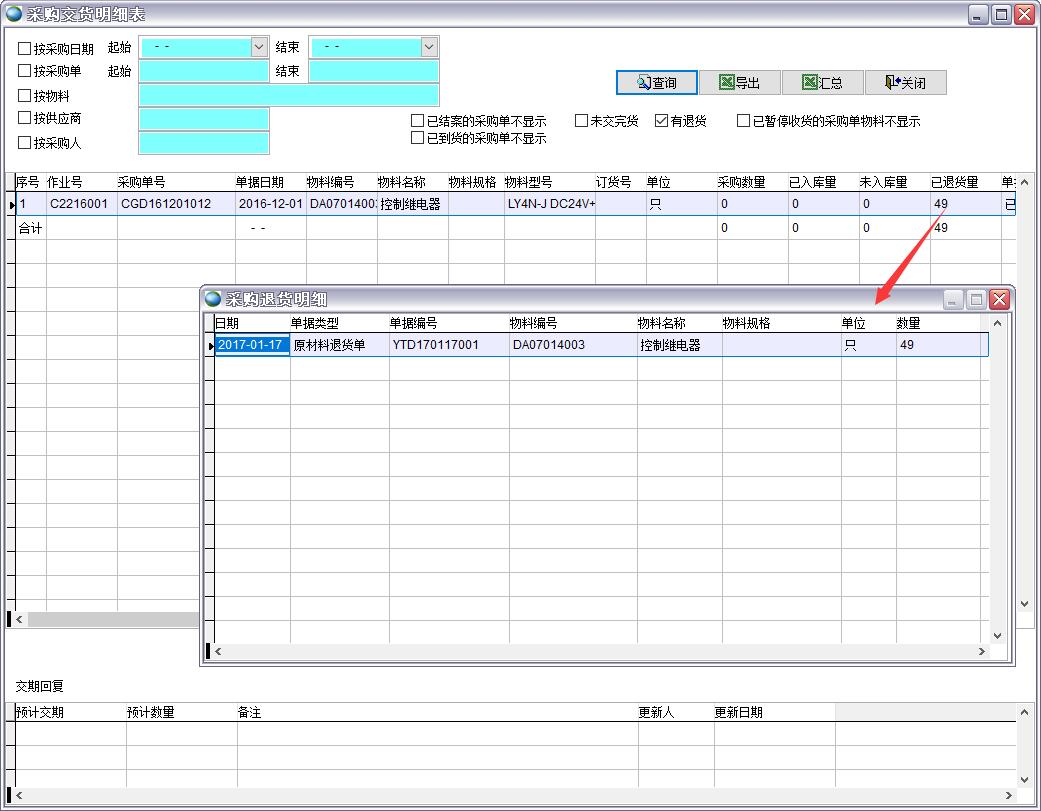This screenshot has height=811, width=1041.
Task: Click the 单据编号 column header in popup
Action: click(413, 323)
